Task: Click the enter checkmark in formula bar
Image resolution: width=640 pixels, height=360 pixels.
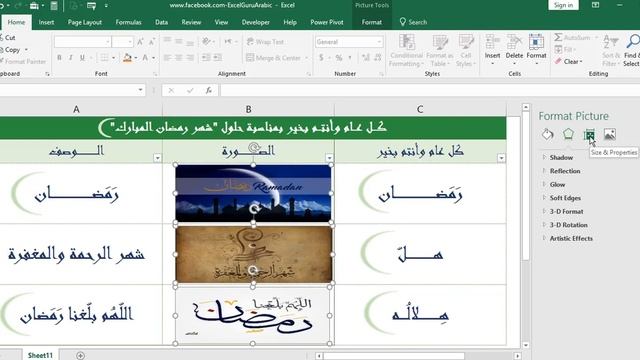Action: tap(190, 90)
